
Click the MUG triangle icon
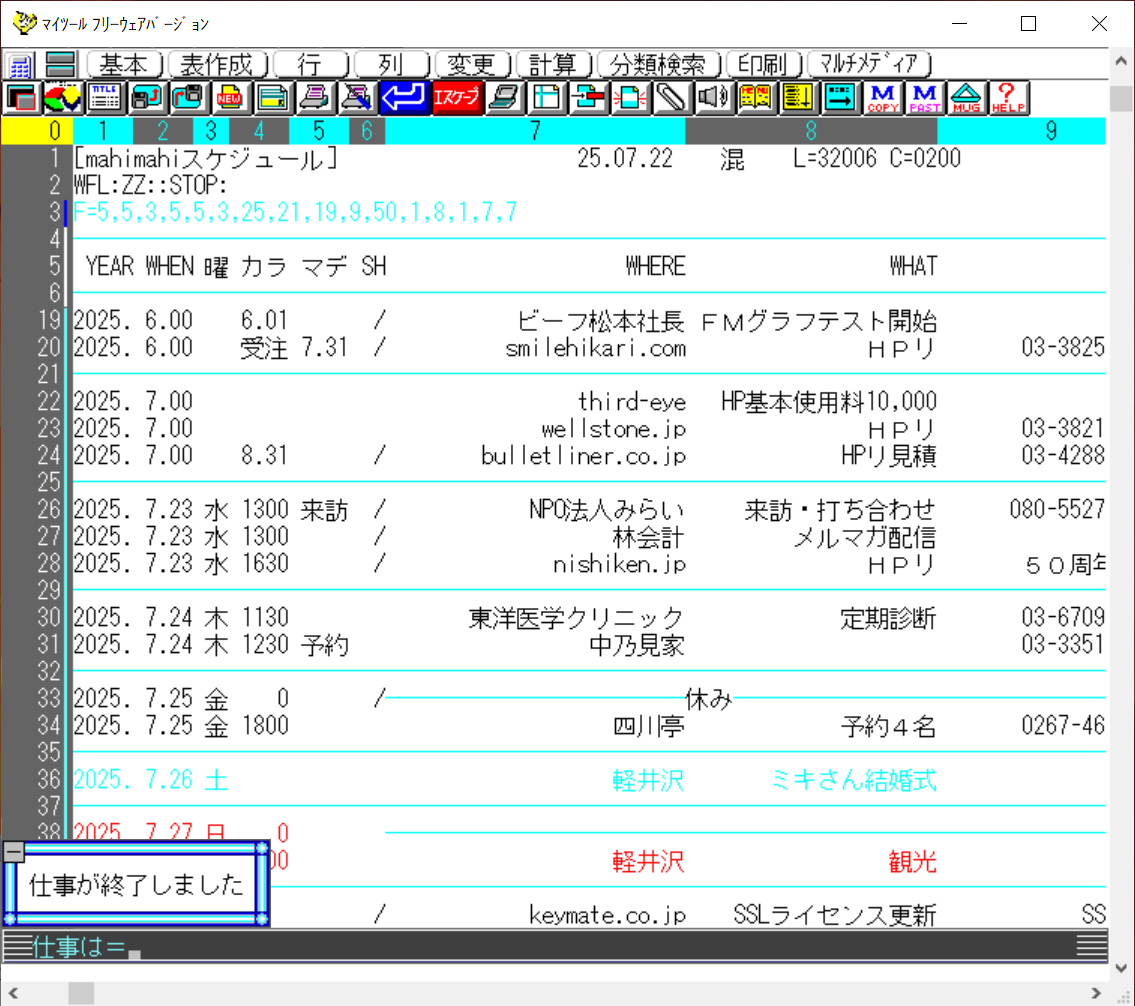tap(967, 97)
